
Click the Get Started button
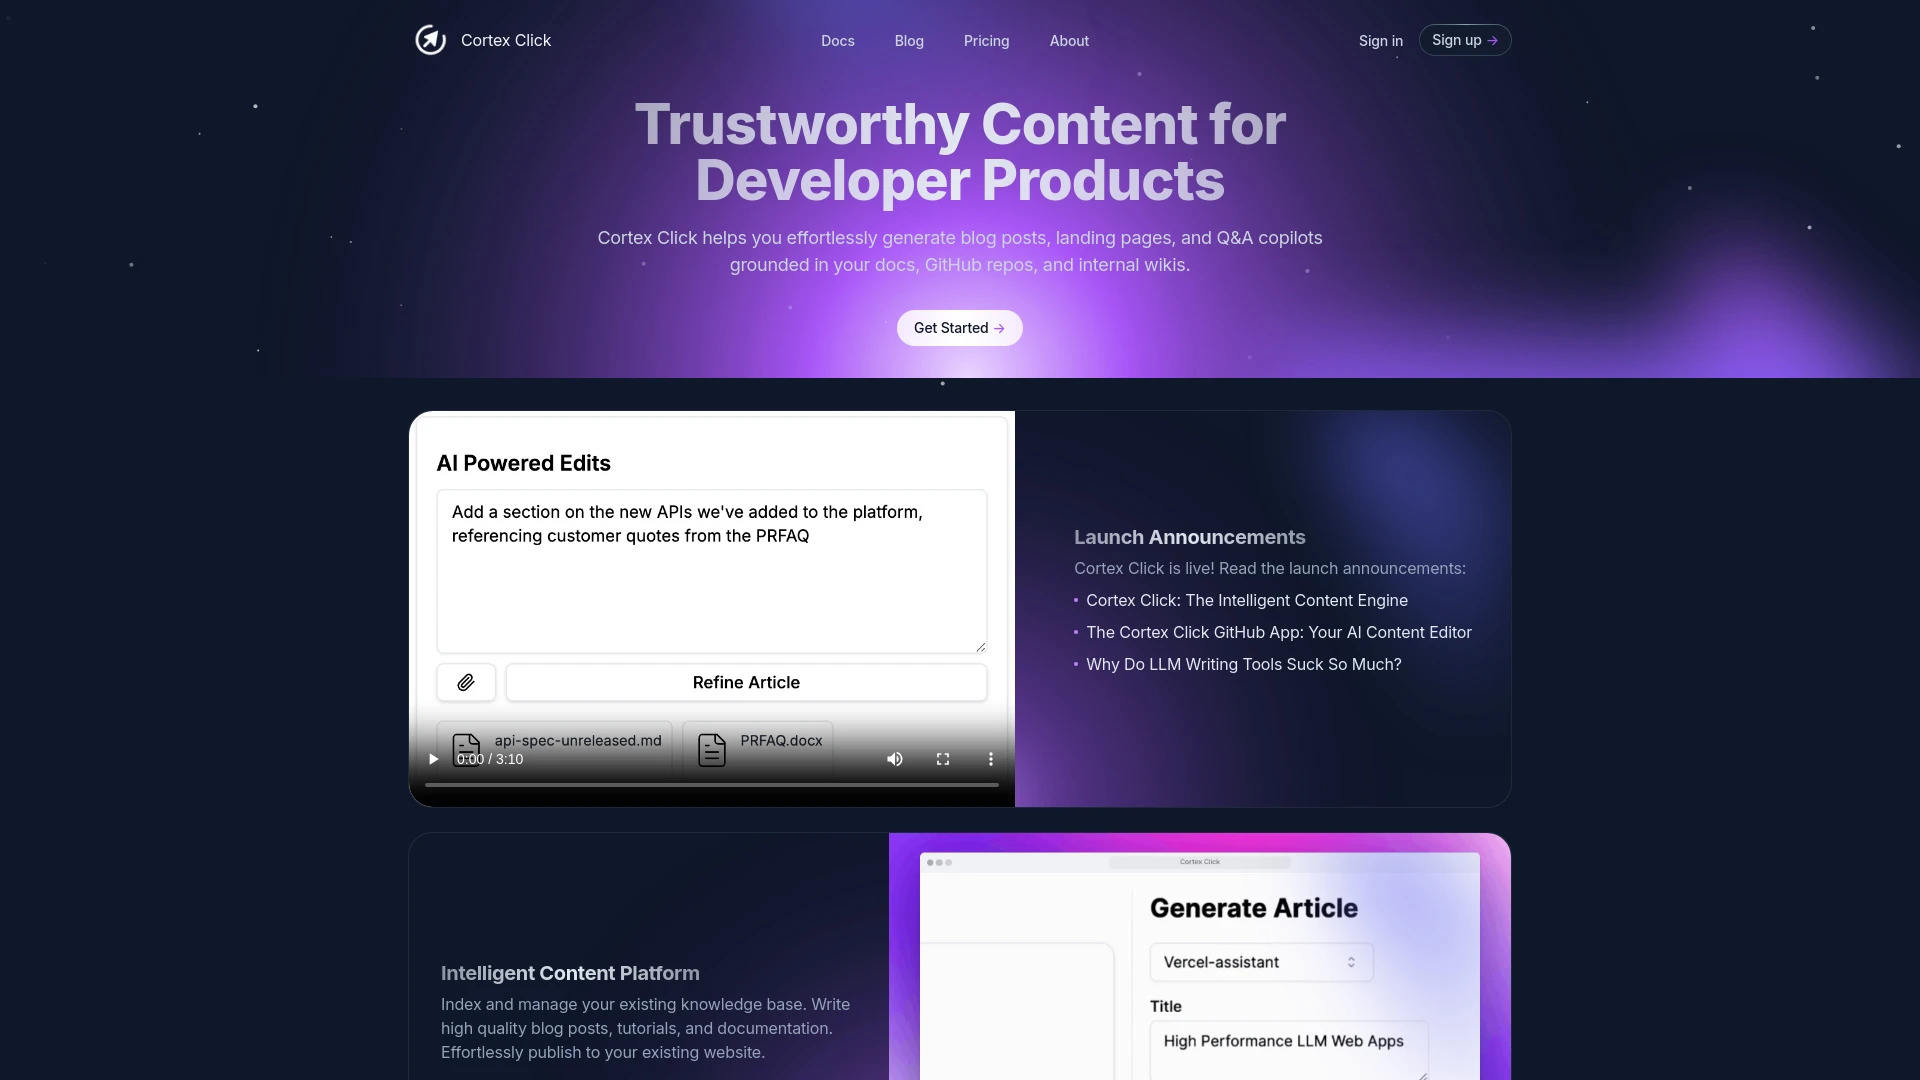[960, 327]
